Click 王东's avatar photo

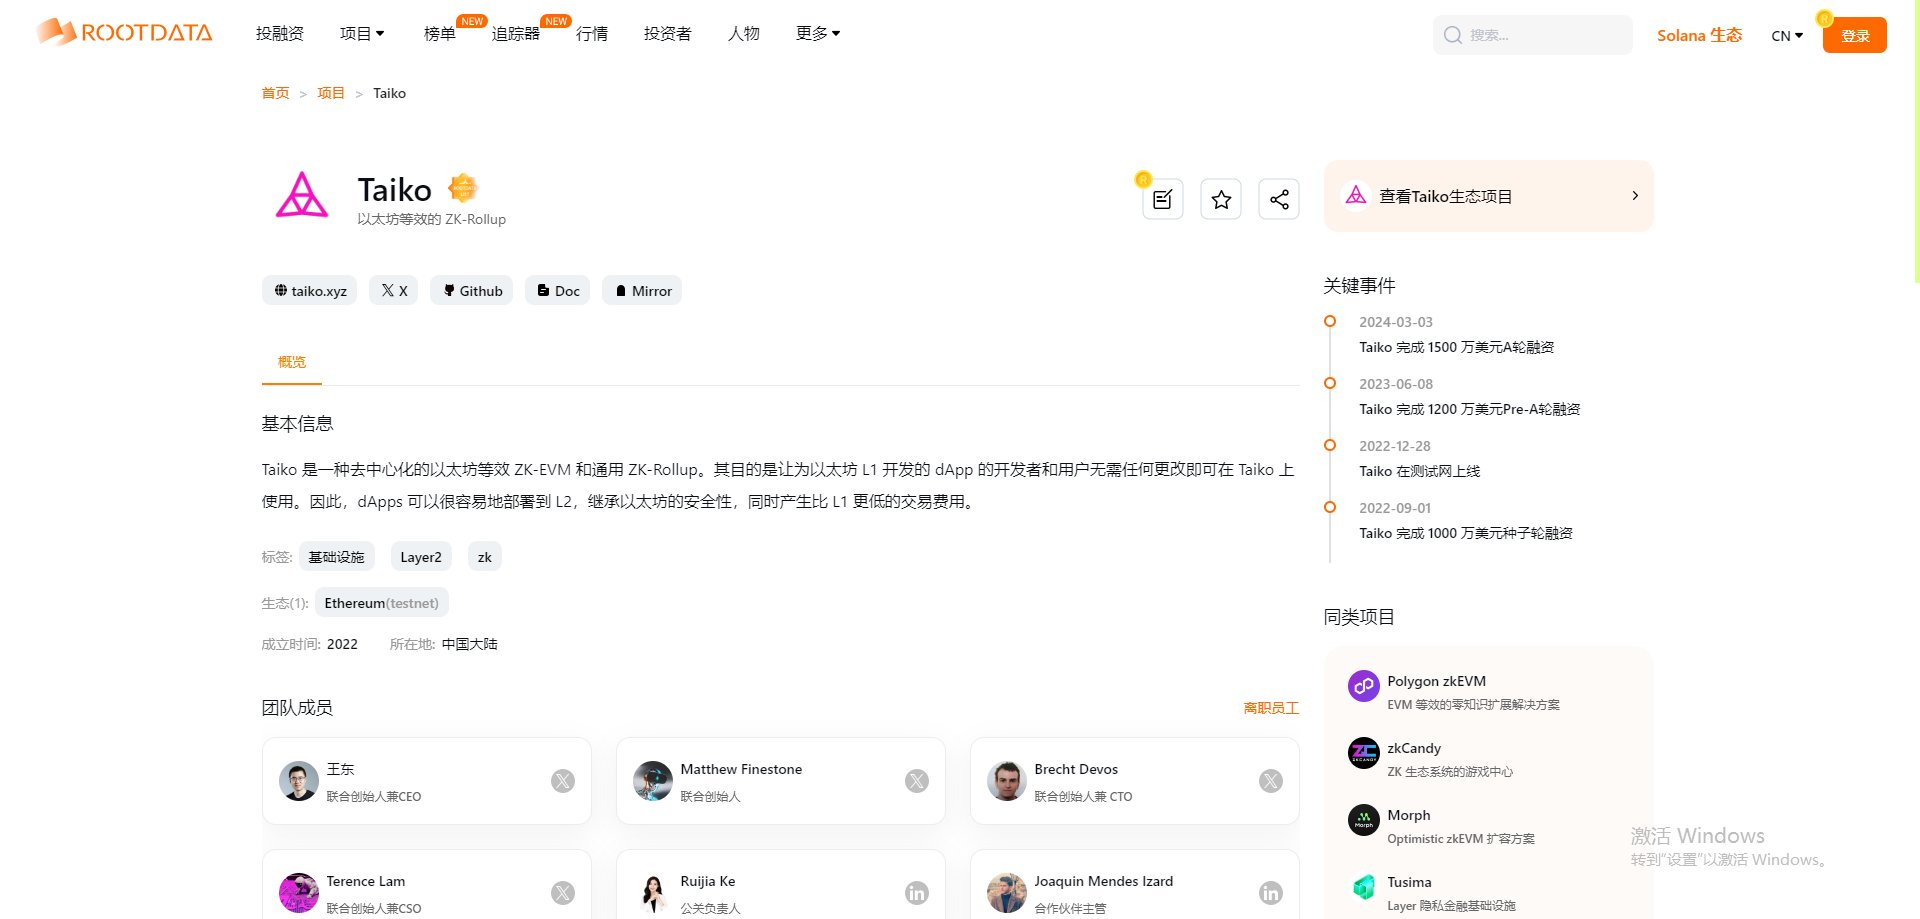point(299,781)
